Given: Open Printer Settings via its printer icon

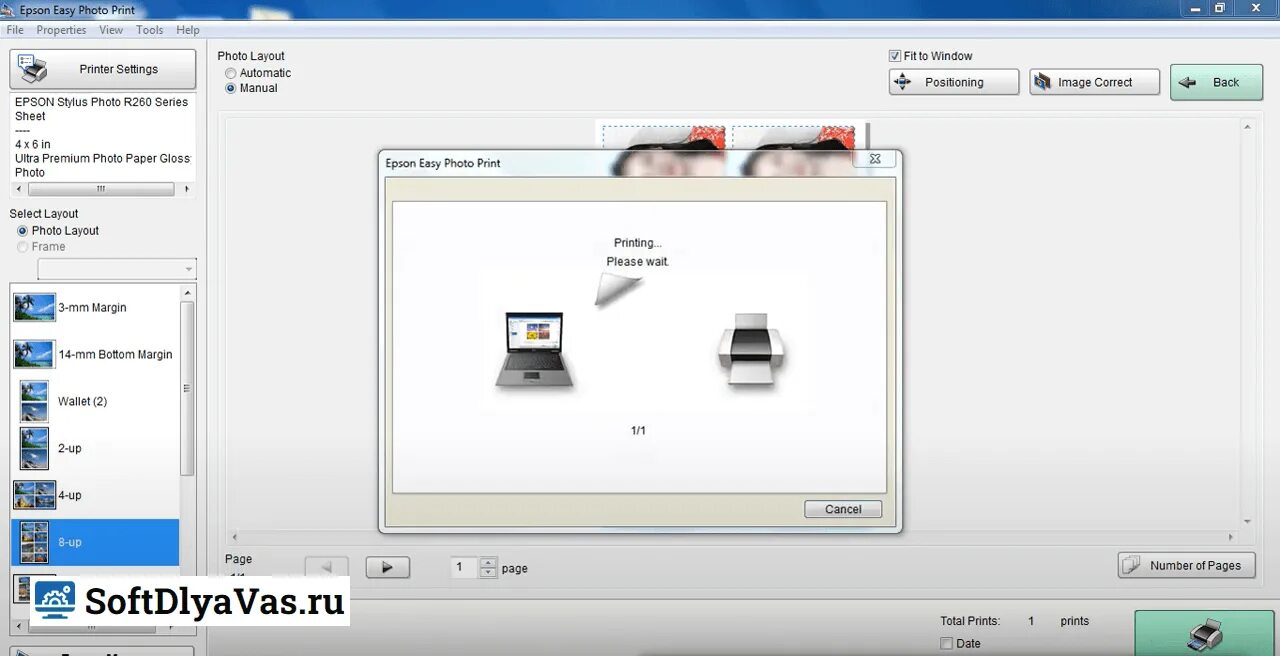Looking at the screenshot, I should (x=33, y=69).
